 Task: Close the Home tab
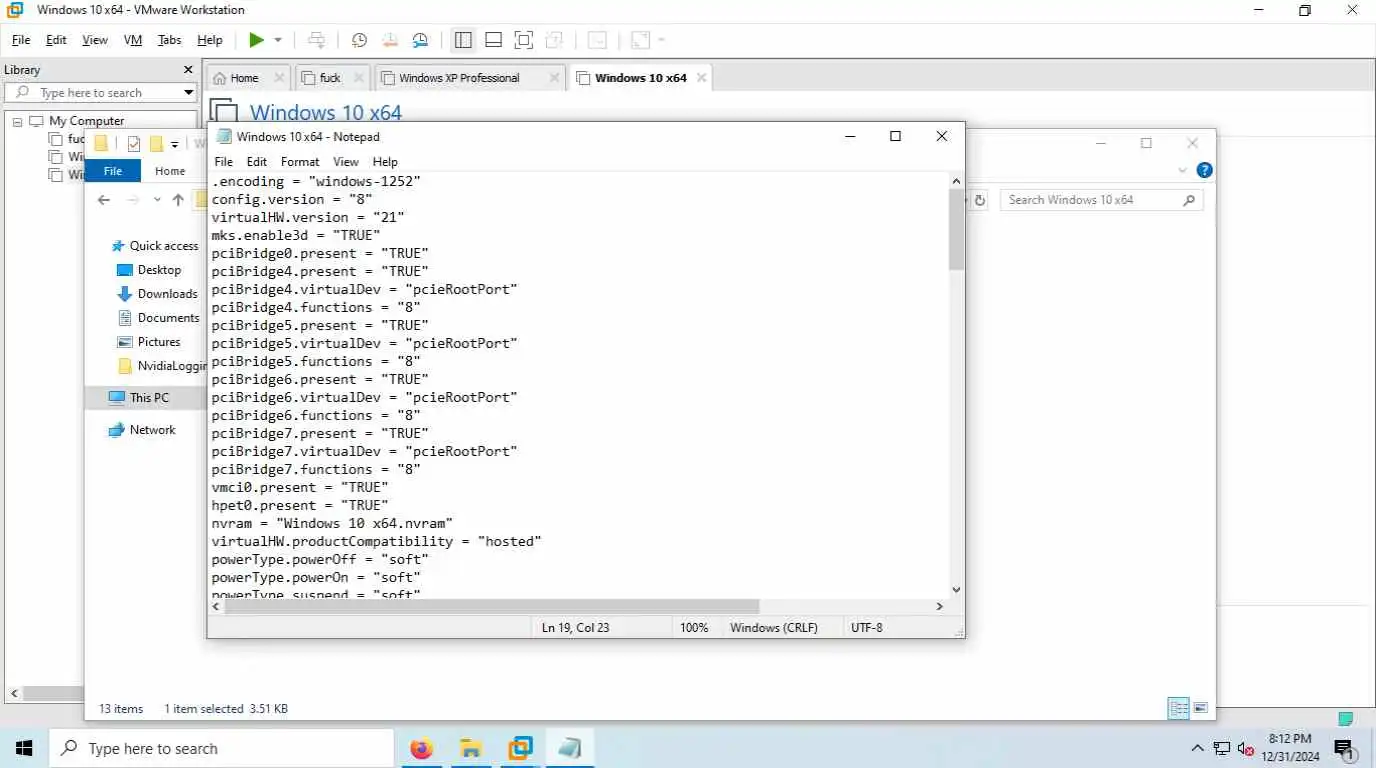click(278, 78)
